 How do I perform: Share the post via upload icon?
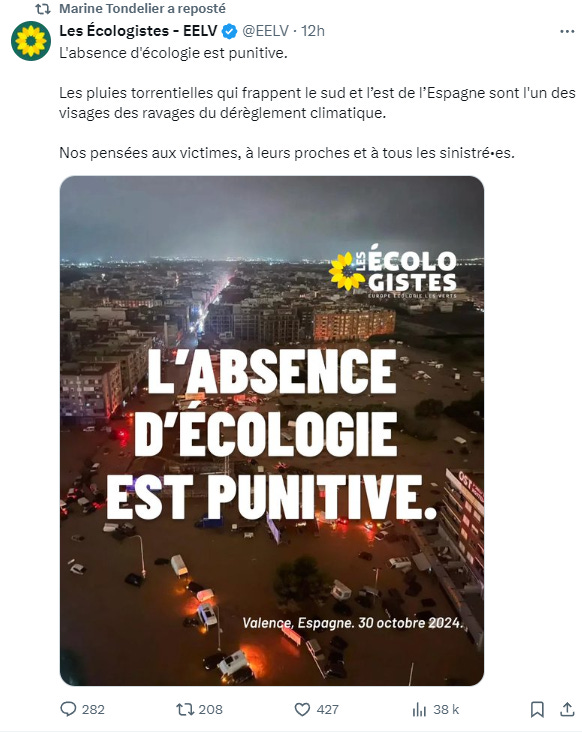pyautogui.click(x=567, y=709)
